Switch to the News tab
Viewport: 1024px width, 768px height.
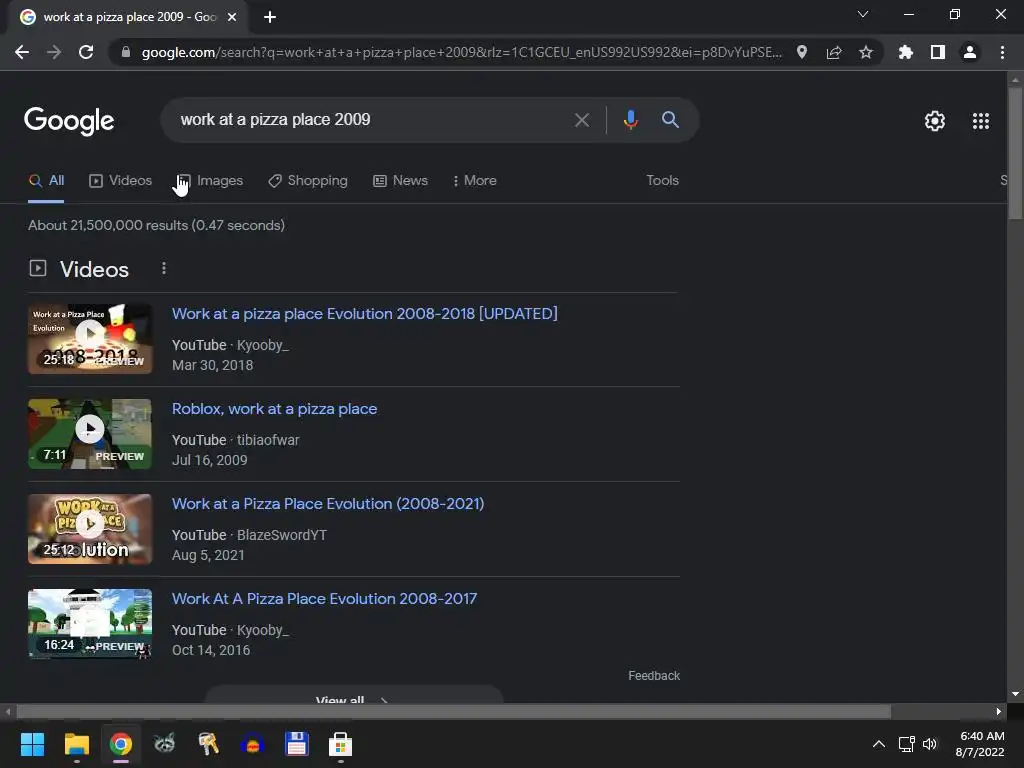400,181
